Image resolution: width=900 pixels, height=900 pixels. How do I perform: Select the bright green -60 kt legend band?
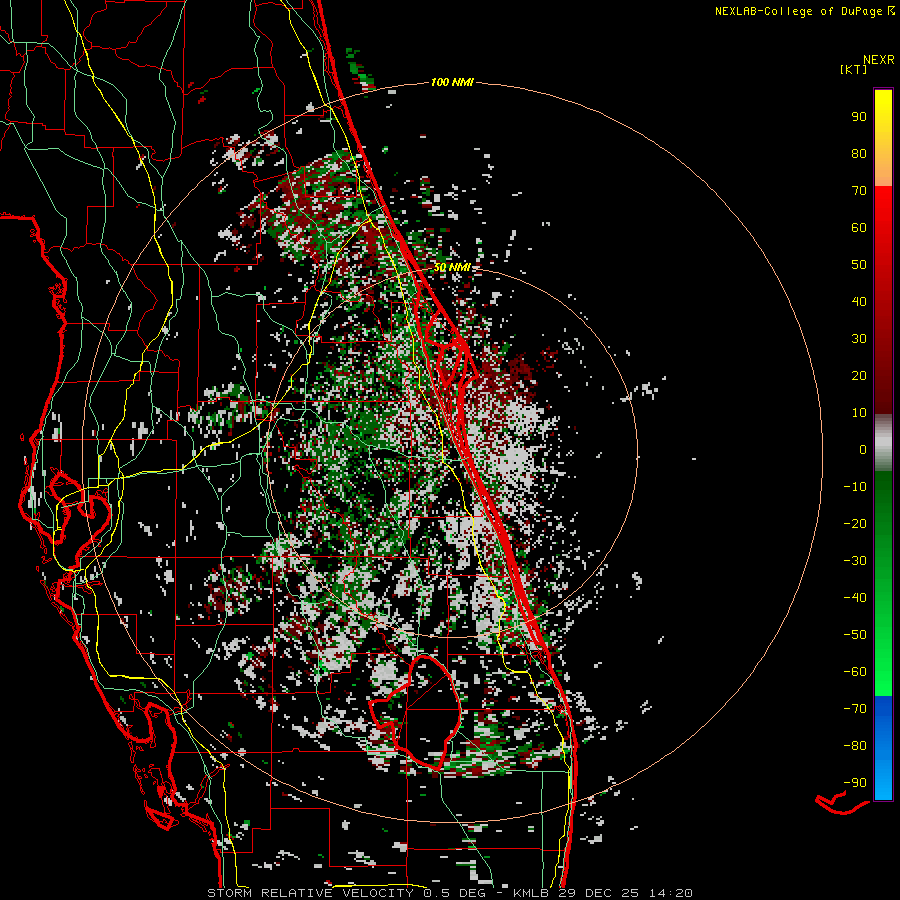(x=883, y=670)
